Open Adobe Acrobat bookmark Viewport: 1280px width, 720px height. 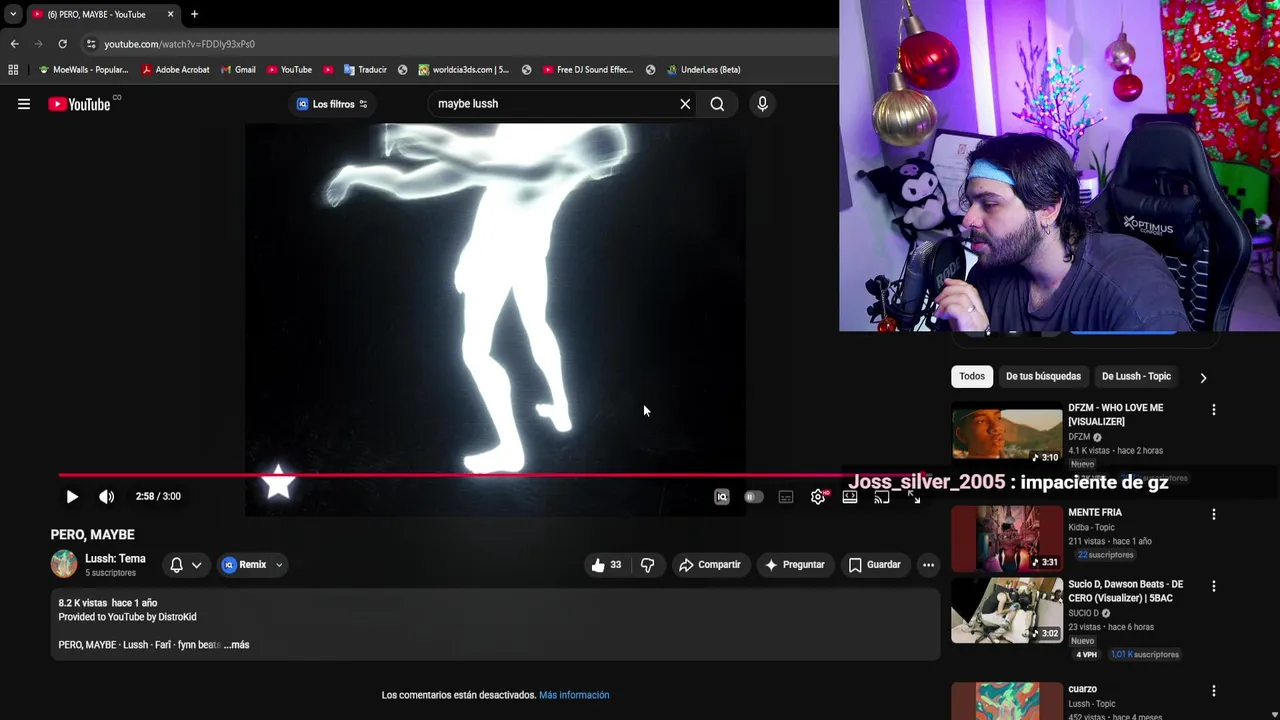pos(175,70)
